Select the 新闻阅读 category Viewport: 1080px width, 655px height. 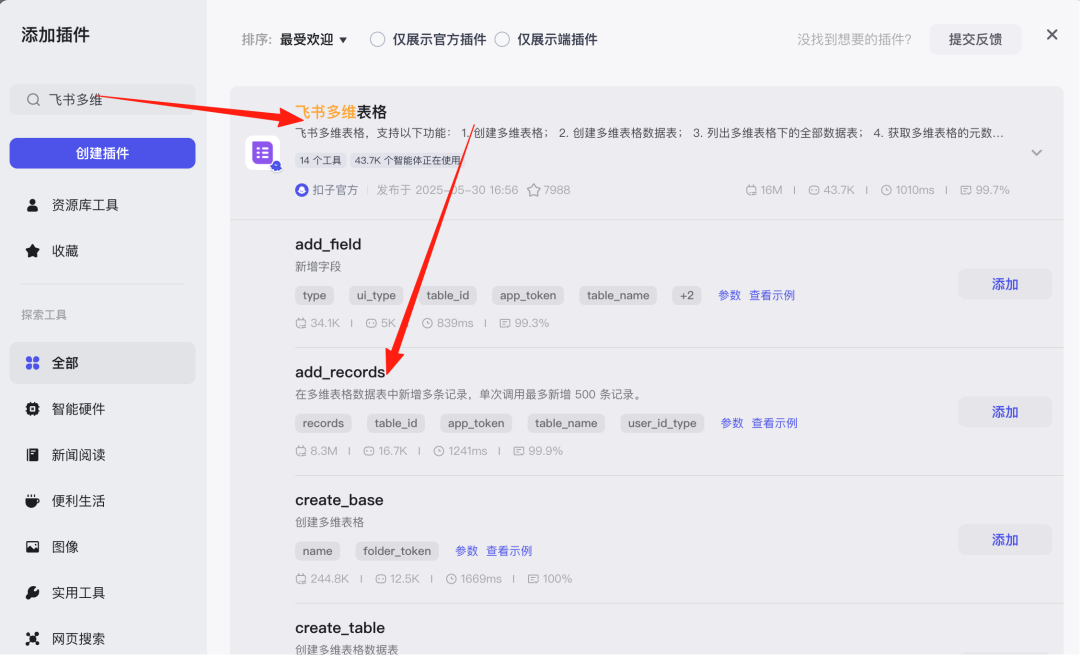tap(102, 455)
